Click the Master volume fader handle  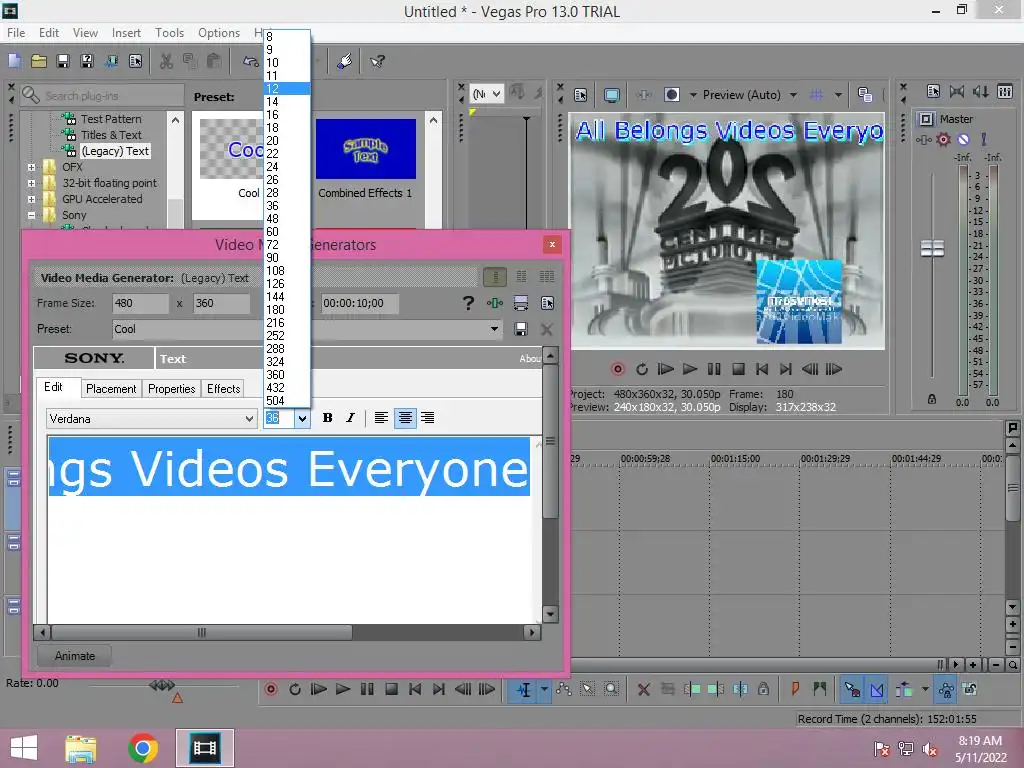(x=932, y=248)
